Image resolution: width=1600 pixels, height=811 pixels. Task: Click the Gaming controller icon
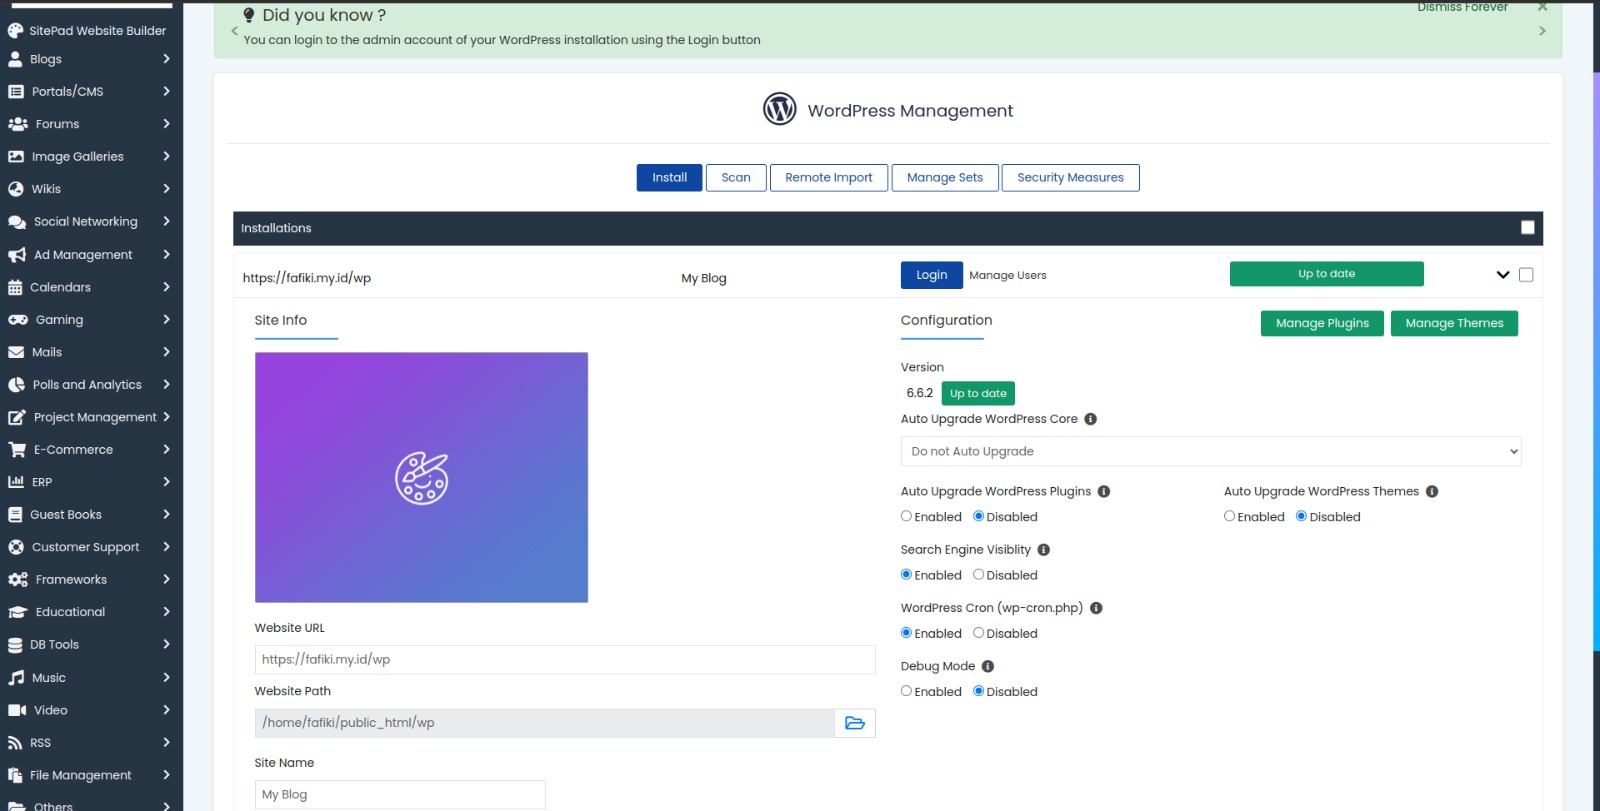tap(18, 320)
